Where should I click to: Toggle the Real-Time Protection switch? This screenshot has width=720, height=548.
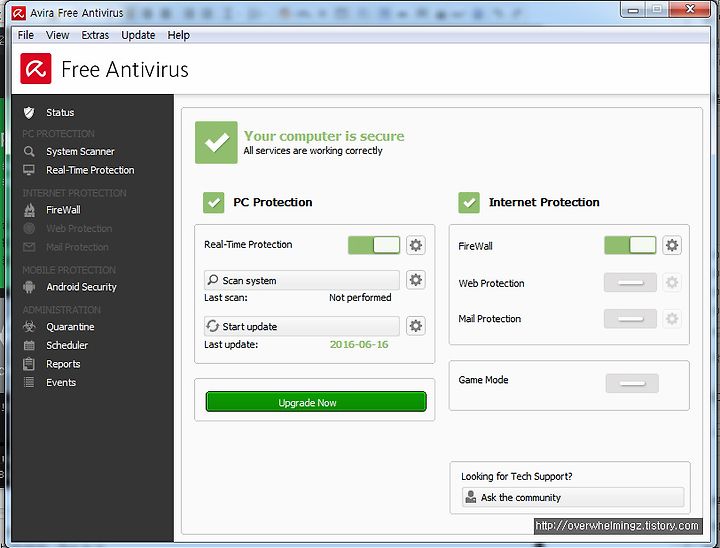(x=374, y=245)
